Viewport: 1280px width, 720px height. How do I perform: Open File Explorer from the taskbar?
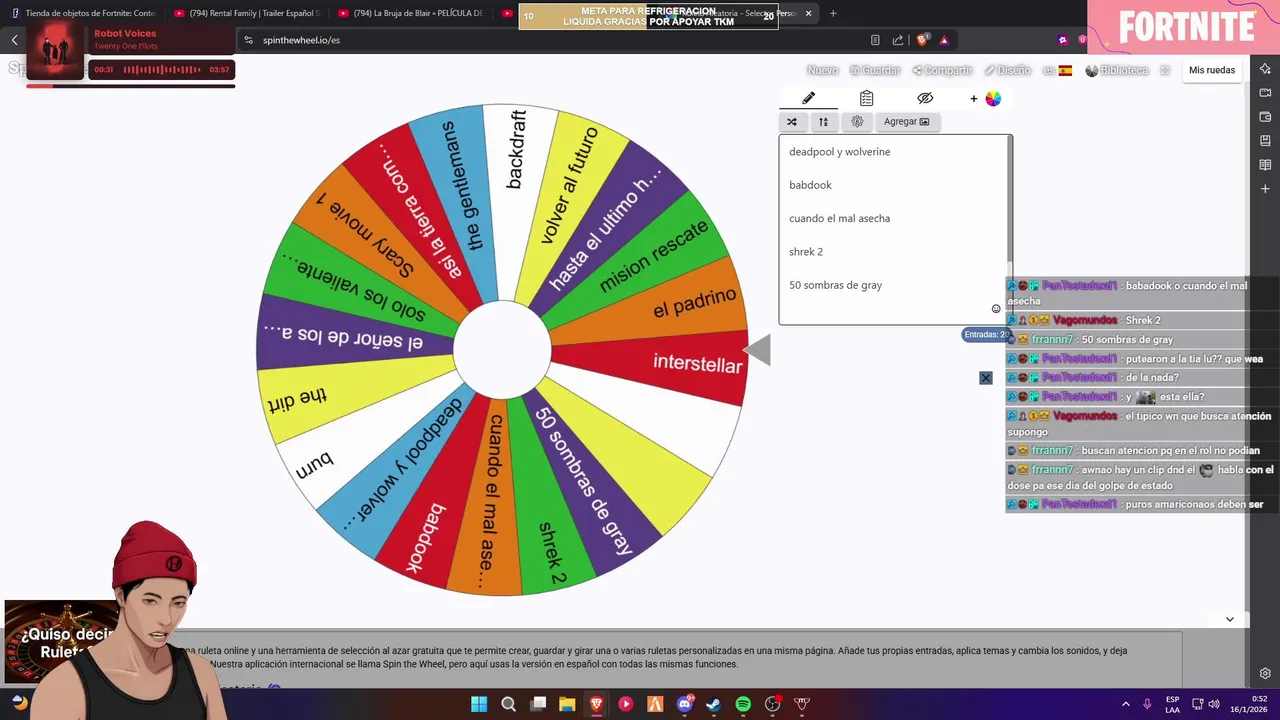[x=567, y=704]
